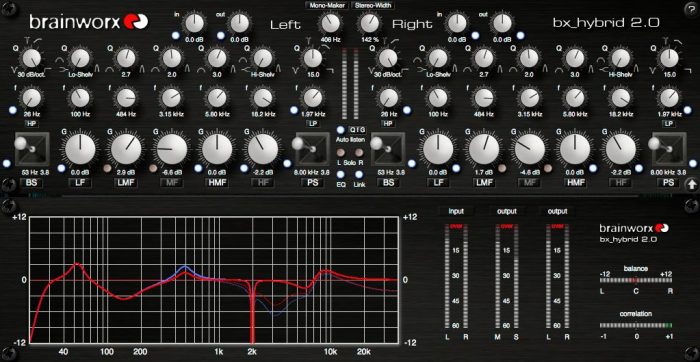Toggle the Auto listen LED
The image size is (700, 362).
(341, 130)
